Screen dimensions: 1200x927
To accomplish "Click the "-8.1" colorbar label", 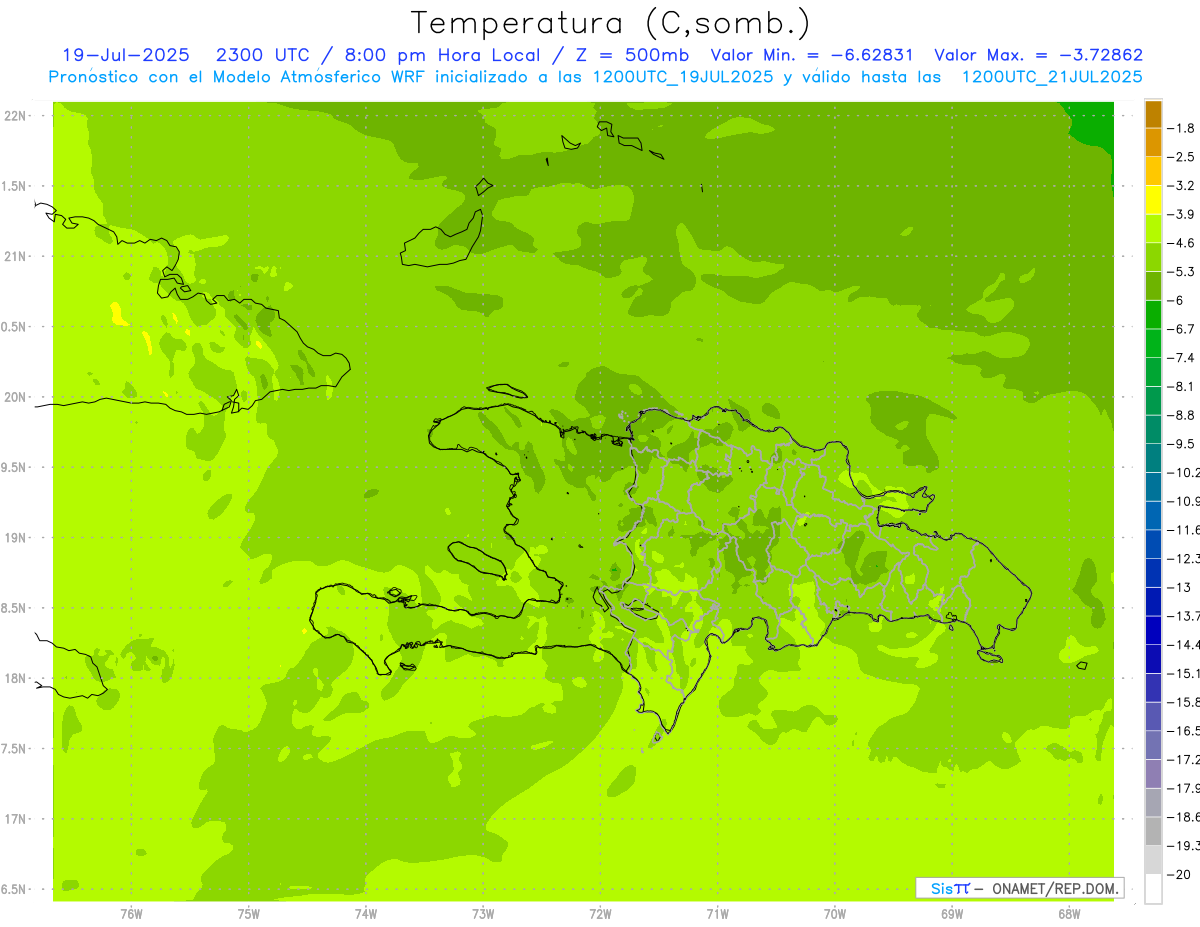I will [1180, 386].
